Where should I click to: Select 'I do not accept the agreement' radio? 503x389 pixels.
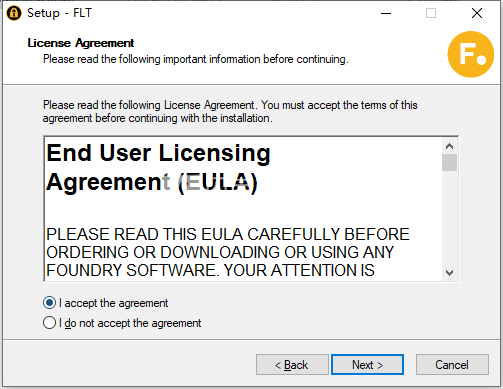tap(49, 323)
